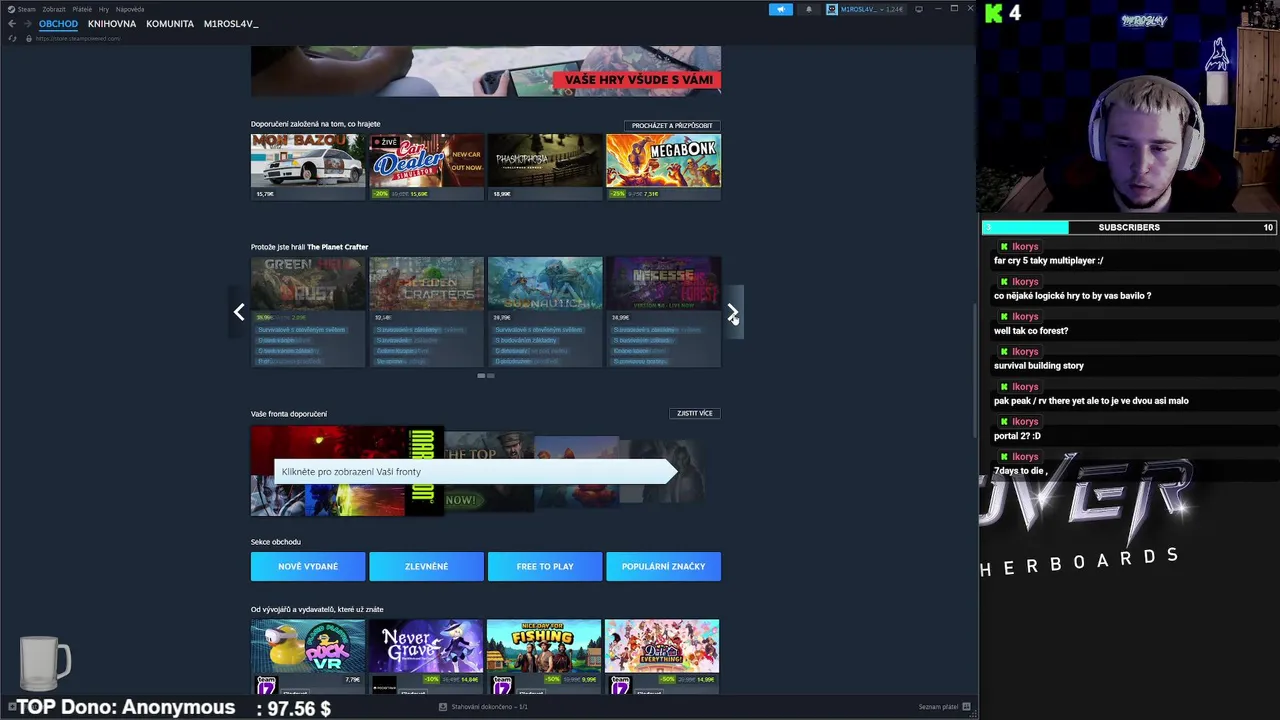
Task: Click the page reload icon beside the URL
Action: click(12, 38)
